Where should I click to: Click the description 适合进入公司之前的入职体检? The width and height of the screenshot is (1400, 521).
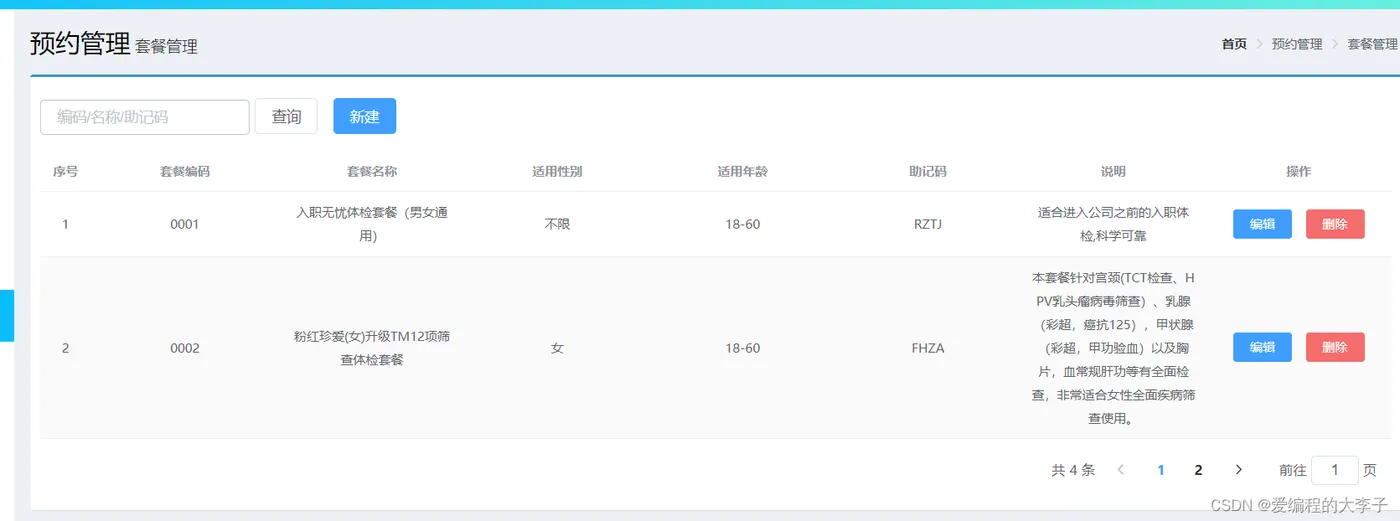[1113, 224]
